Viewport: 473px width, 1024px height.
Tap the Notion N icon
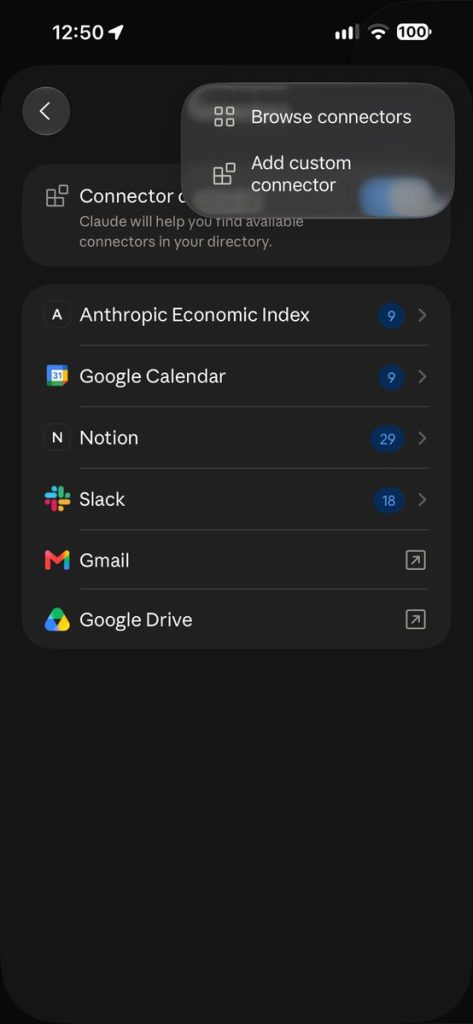tap(57, 438)
